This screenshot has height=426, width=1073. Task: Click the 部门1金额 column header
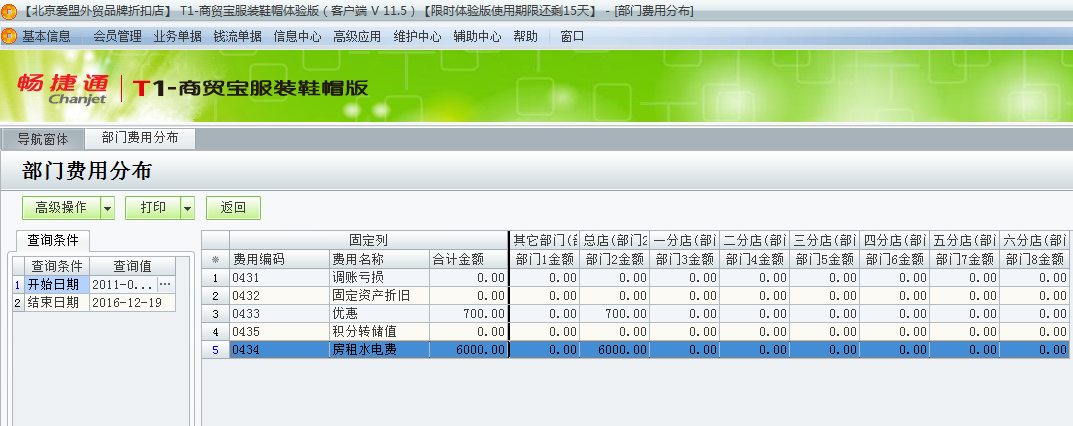coord(545,259)
